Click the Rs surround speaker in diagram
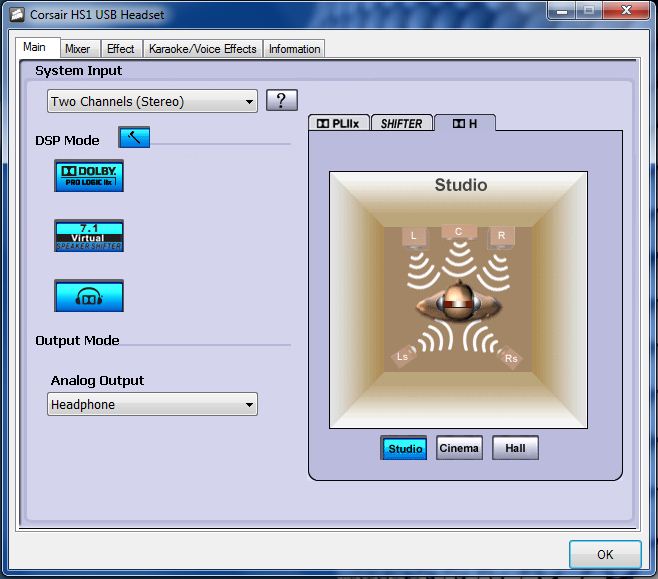Viewport: 658px width, 579px height. [511, 358]
